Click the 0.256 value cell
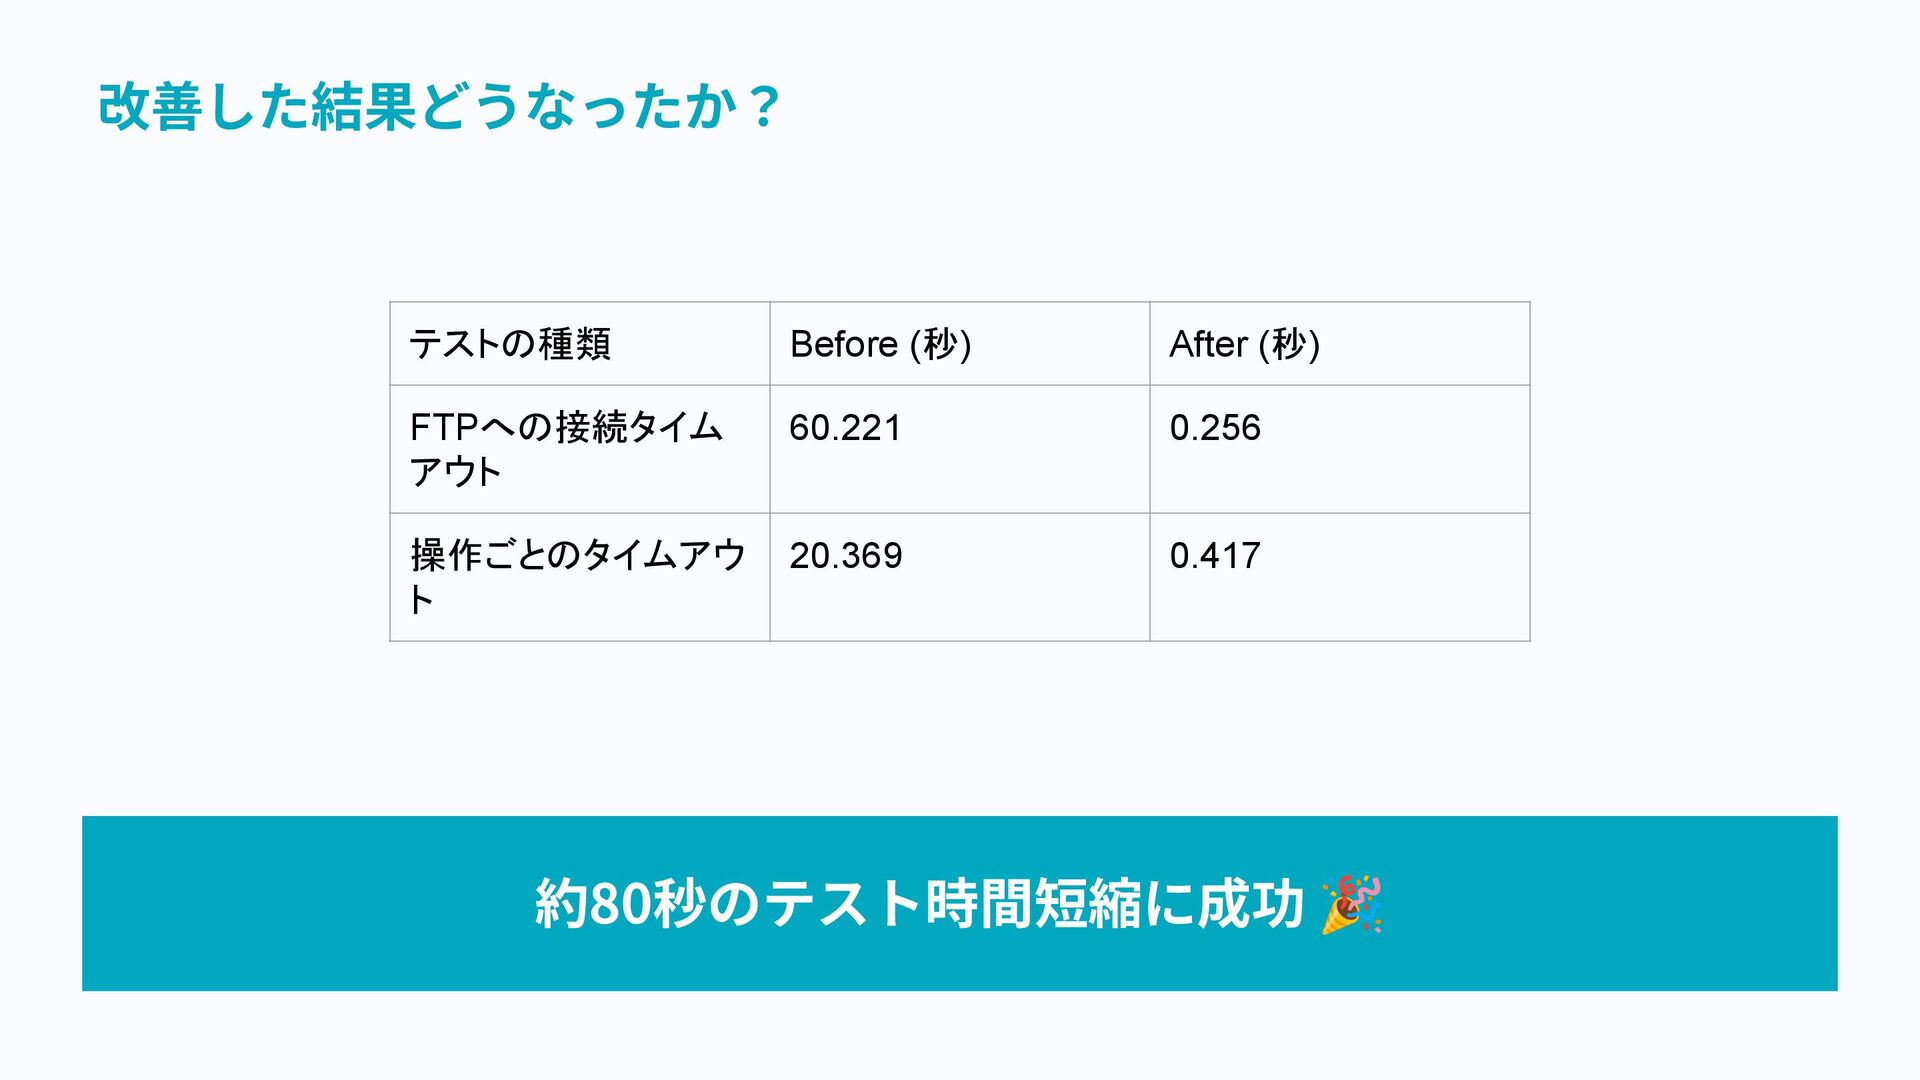The width and height of the screenshot is (1920, 1080). pos(1340,449)
